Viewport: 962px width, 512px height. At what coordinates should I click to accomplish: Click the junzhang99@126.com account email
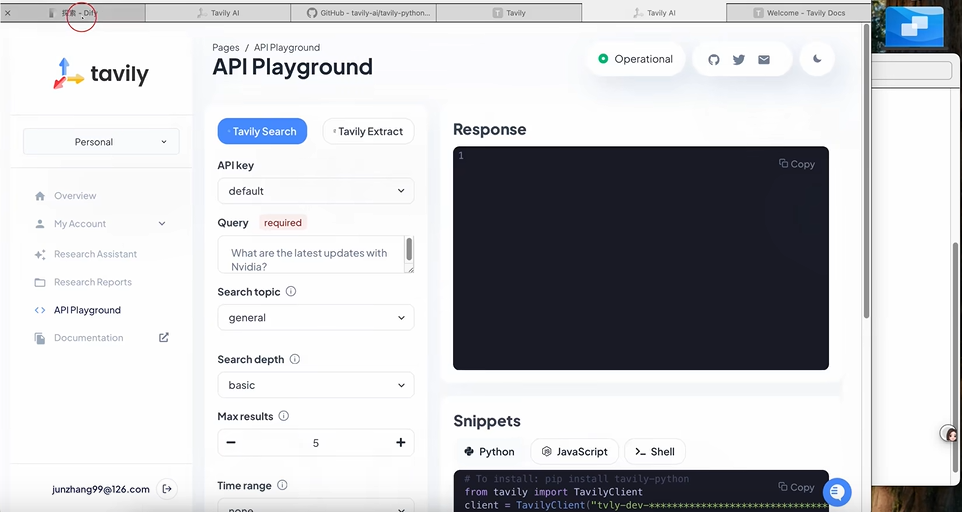click(x=101, y=489)
